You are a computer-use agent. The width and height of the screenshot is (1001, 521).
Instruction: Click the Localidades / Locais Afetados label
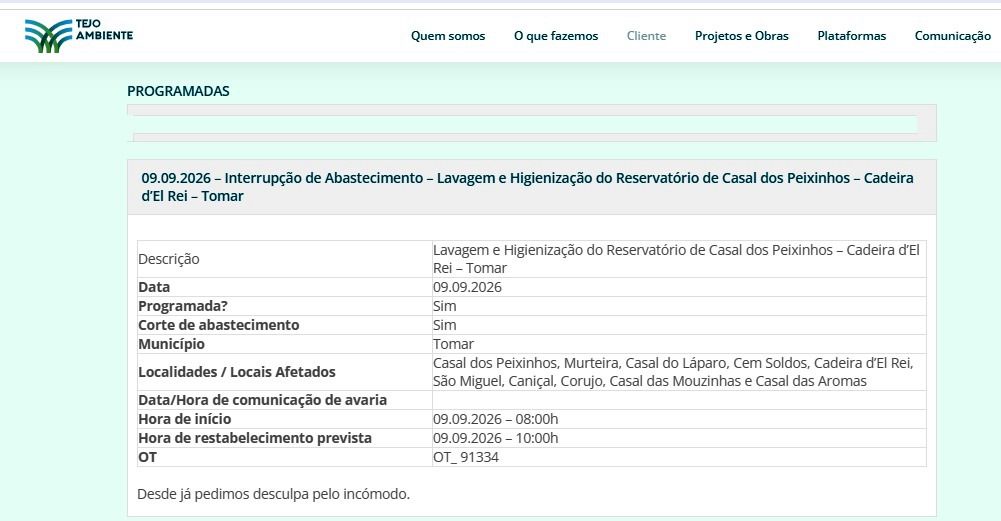237,372
